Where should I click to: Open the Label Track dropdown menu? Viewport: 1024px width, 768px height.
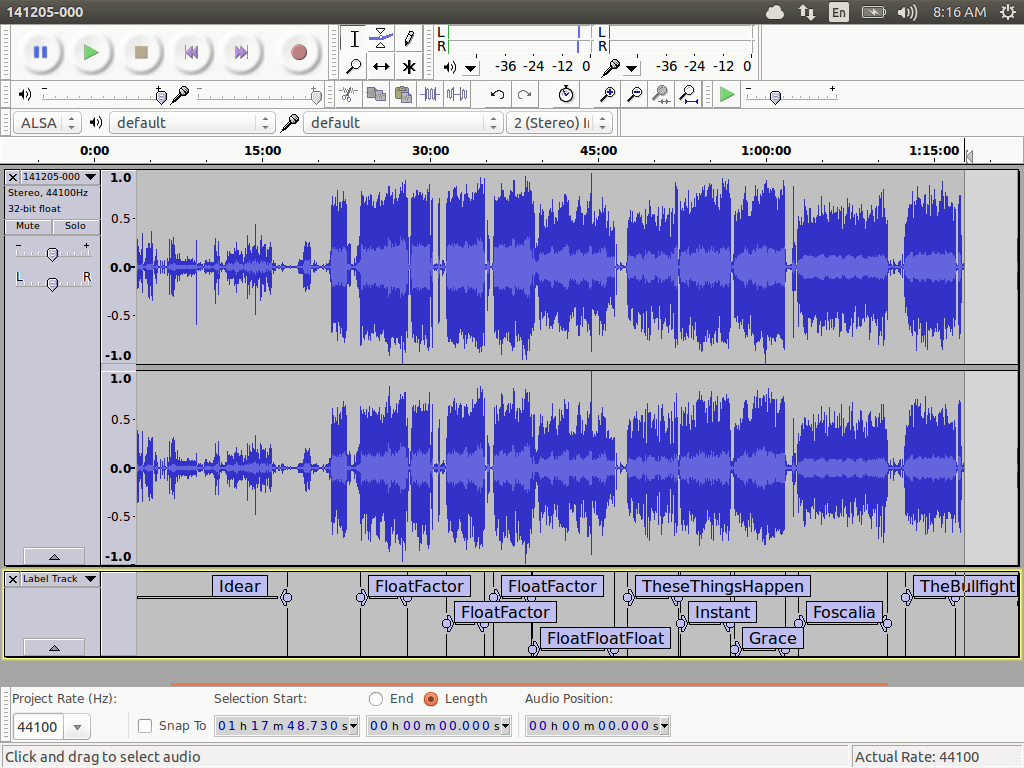point(59,579)
